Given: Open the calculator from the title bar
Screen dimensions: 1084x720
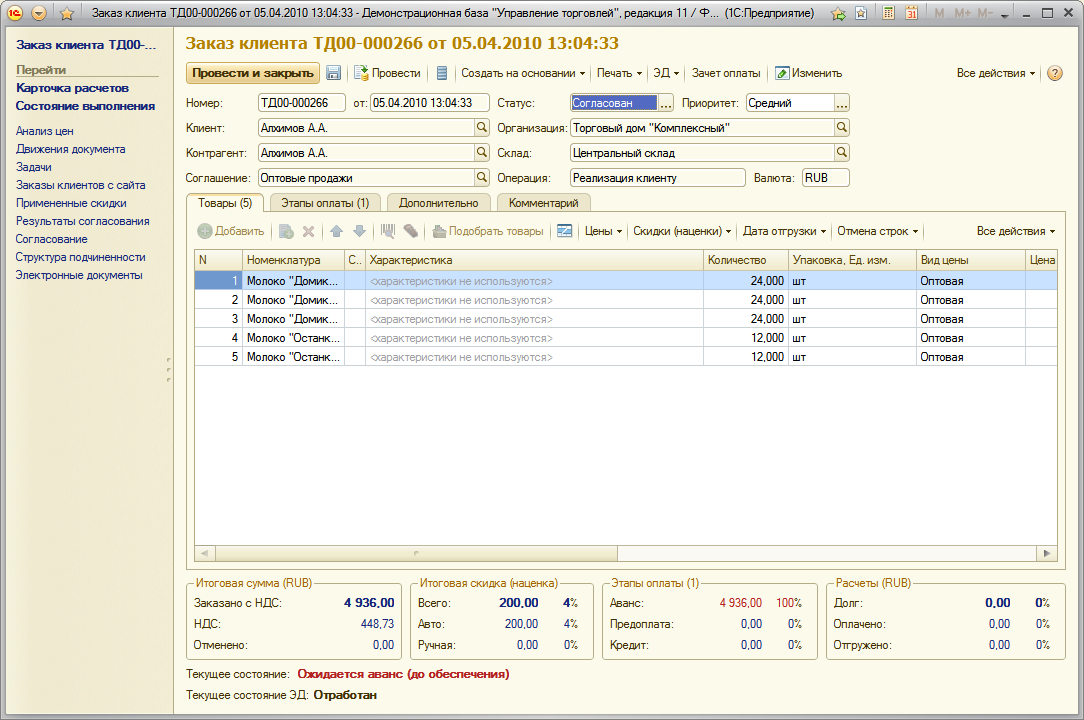Looking at the screenshot, I should point(889,14).
